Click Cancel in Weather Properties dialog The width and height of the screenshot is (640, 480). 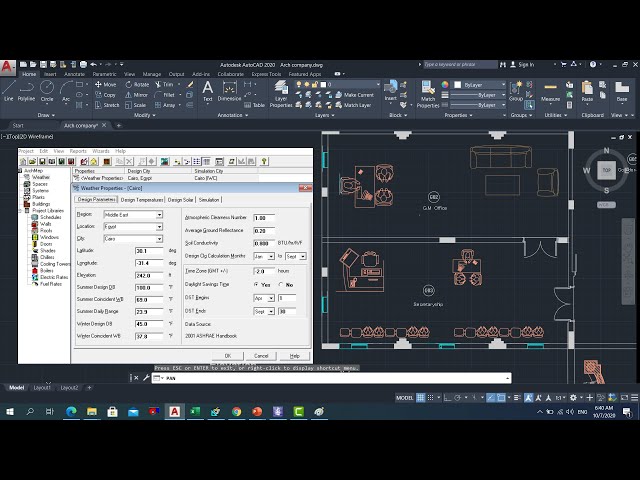click(261, 356)
